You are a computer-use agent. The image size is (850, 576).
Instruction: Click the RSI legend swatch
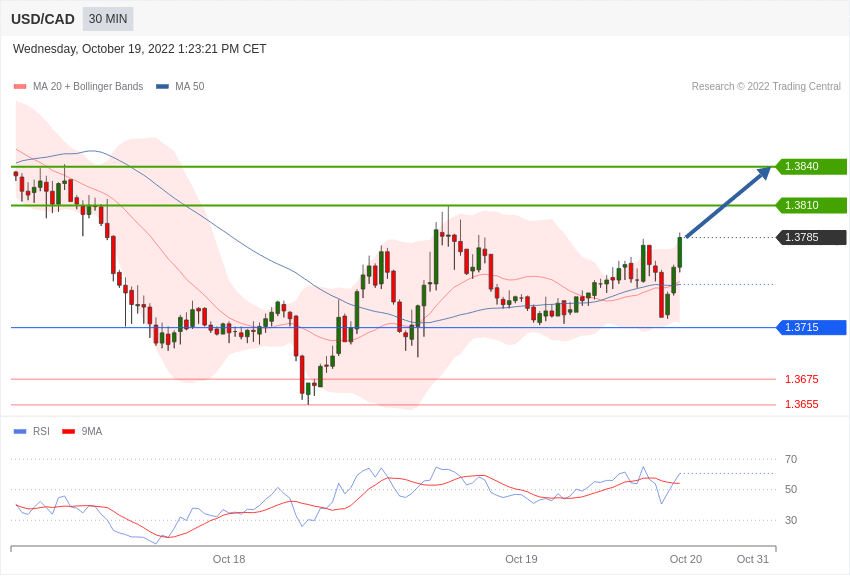(x=20, y=432)
